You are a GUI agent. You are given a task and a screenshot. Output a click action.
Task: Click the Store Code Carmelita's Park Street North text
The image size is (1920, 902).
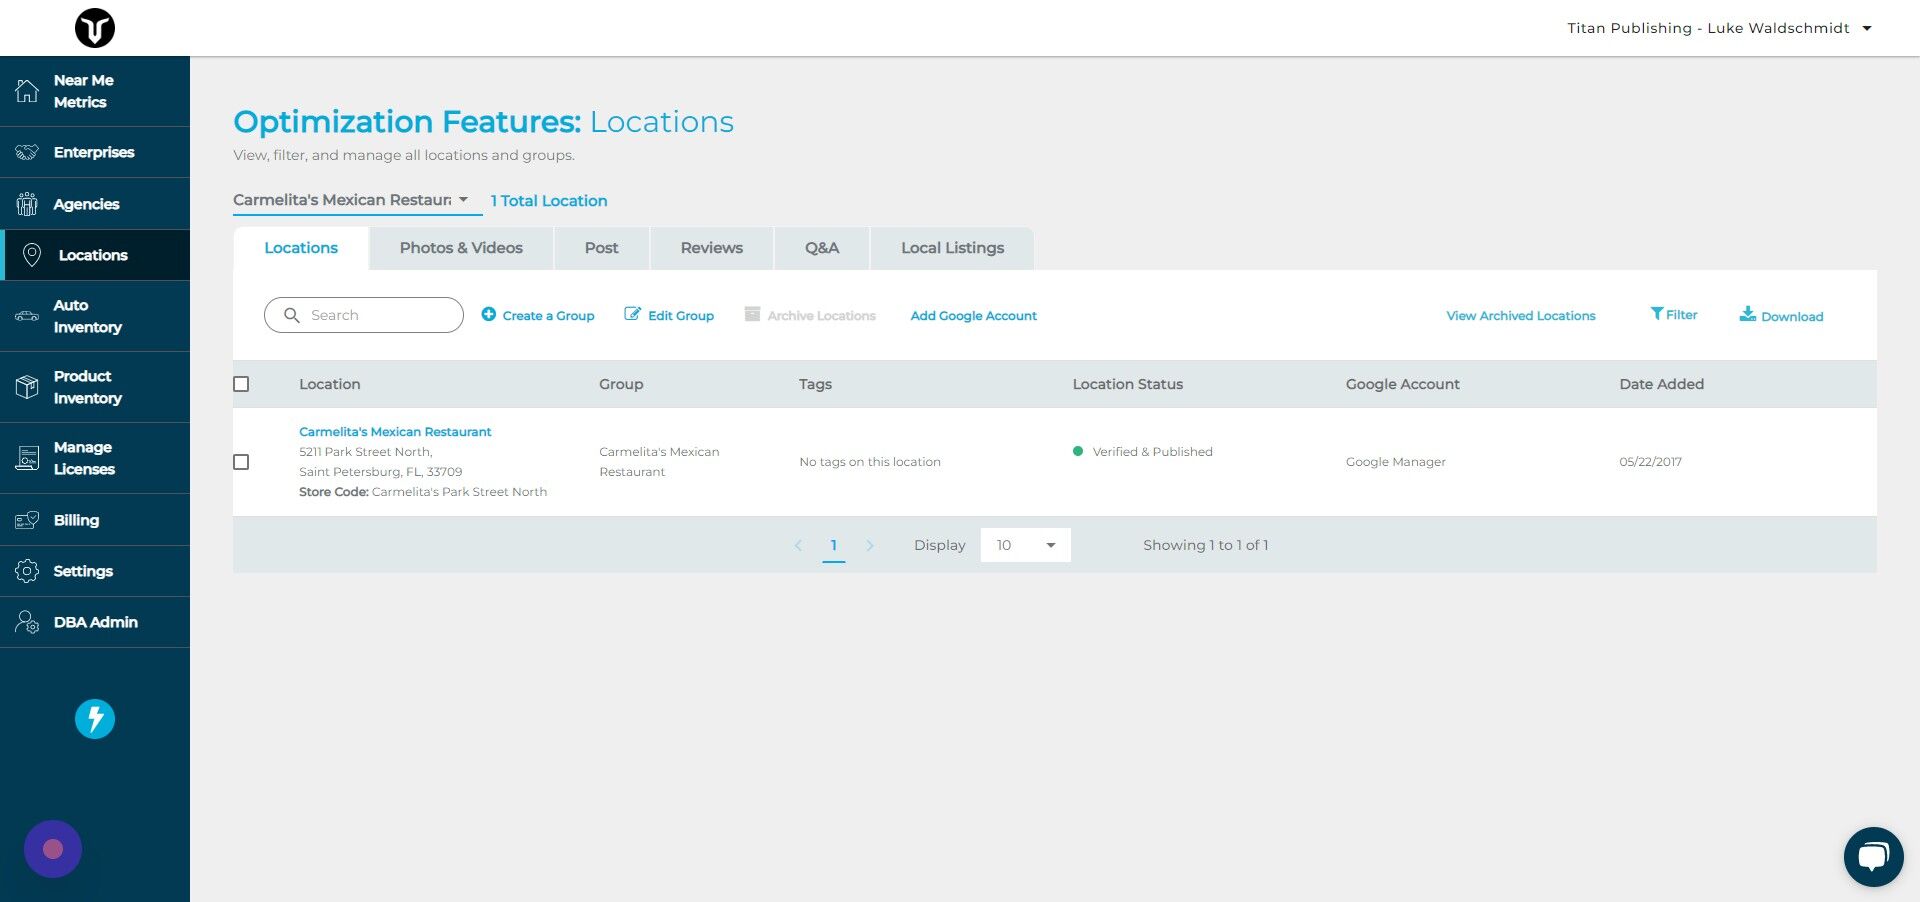(x=423, y=492)
